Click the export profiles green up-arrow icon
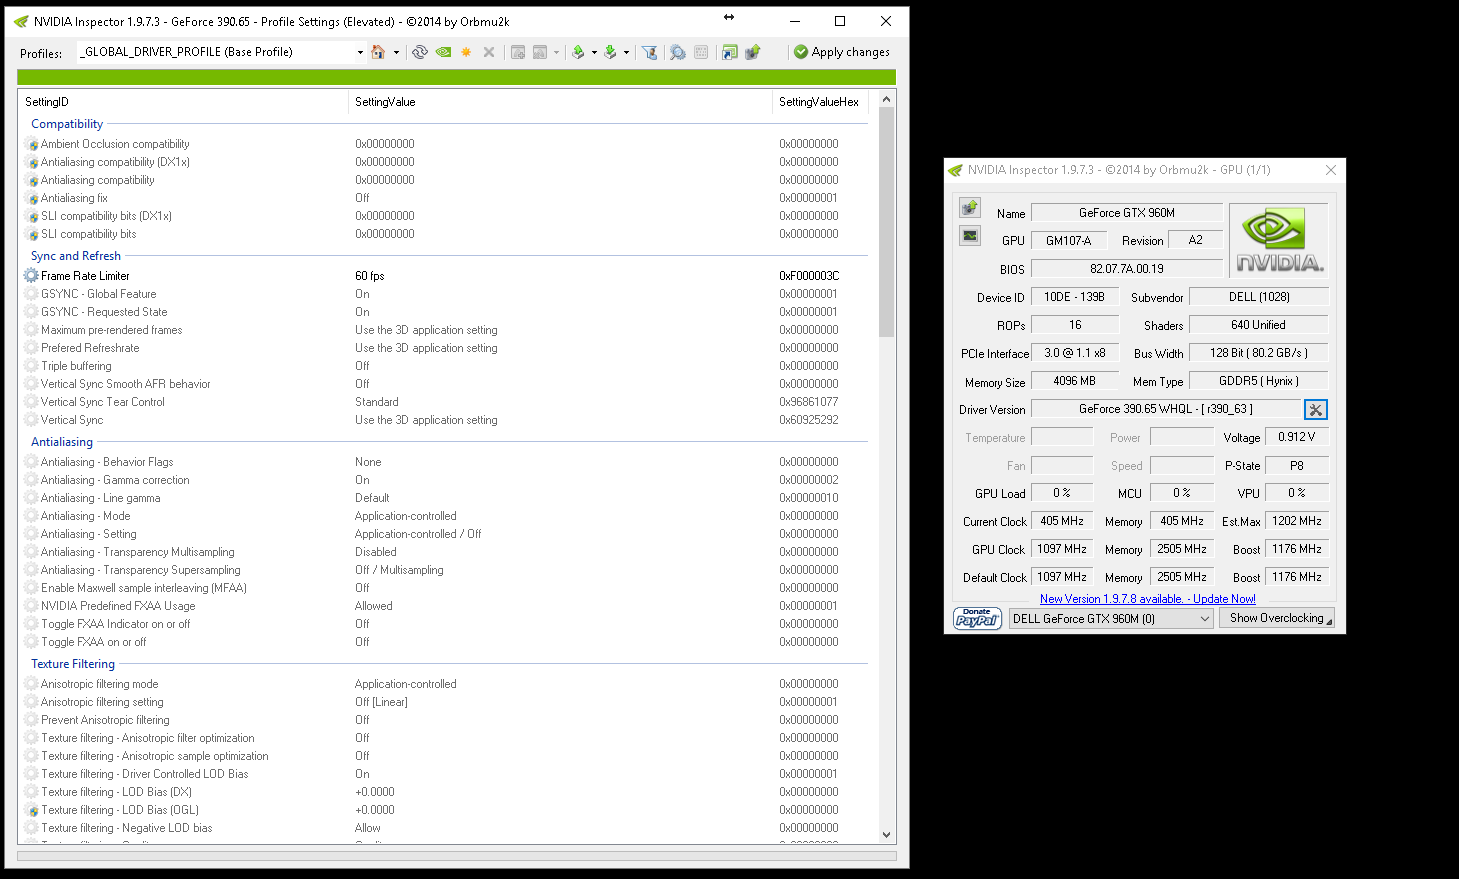The image size is (1459, 879). (x=578, y=52)
